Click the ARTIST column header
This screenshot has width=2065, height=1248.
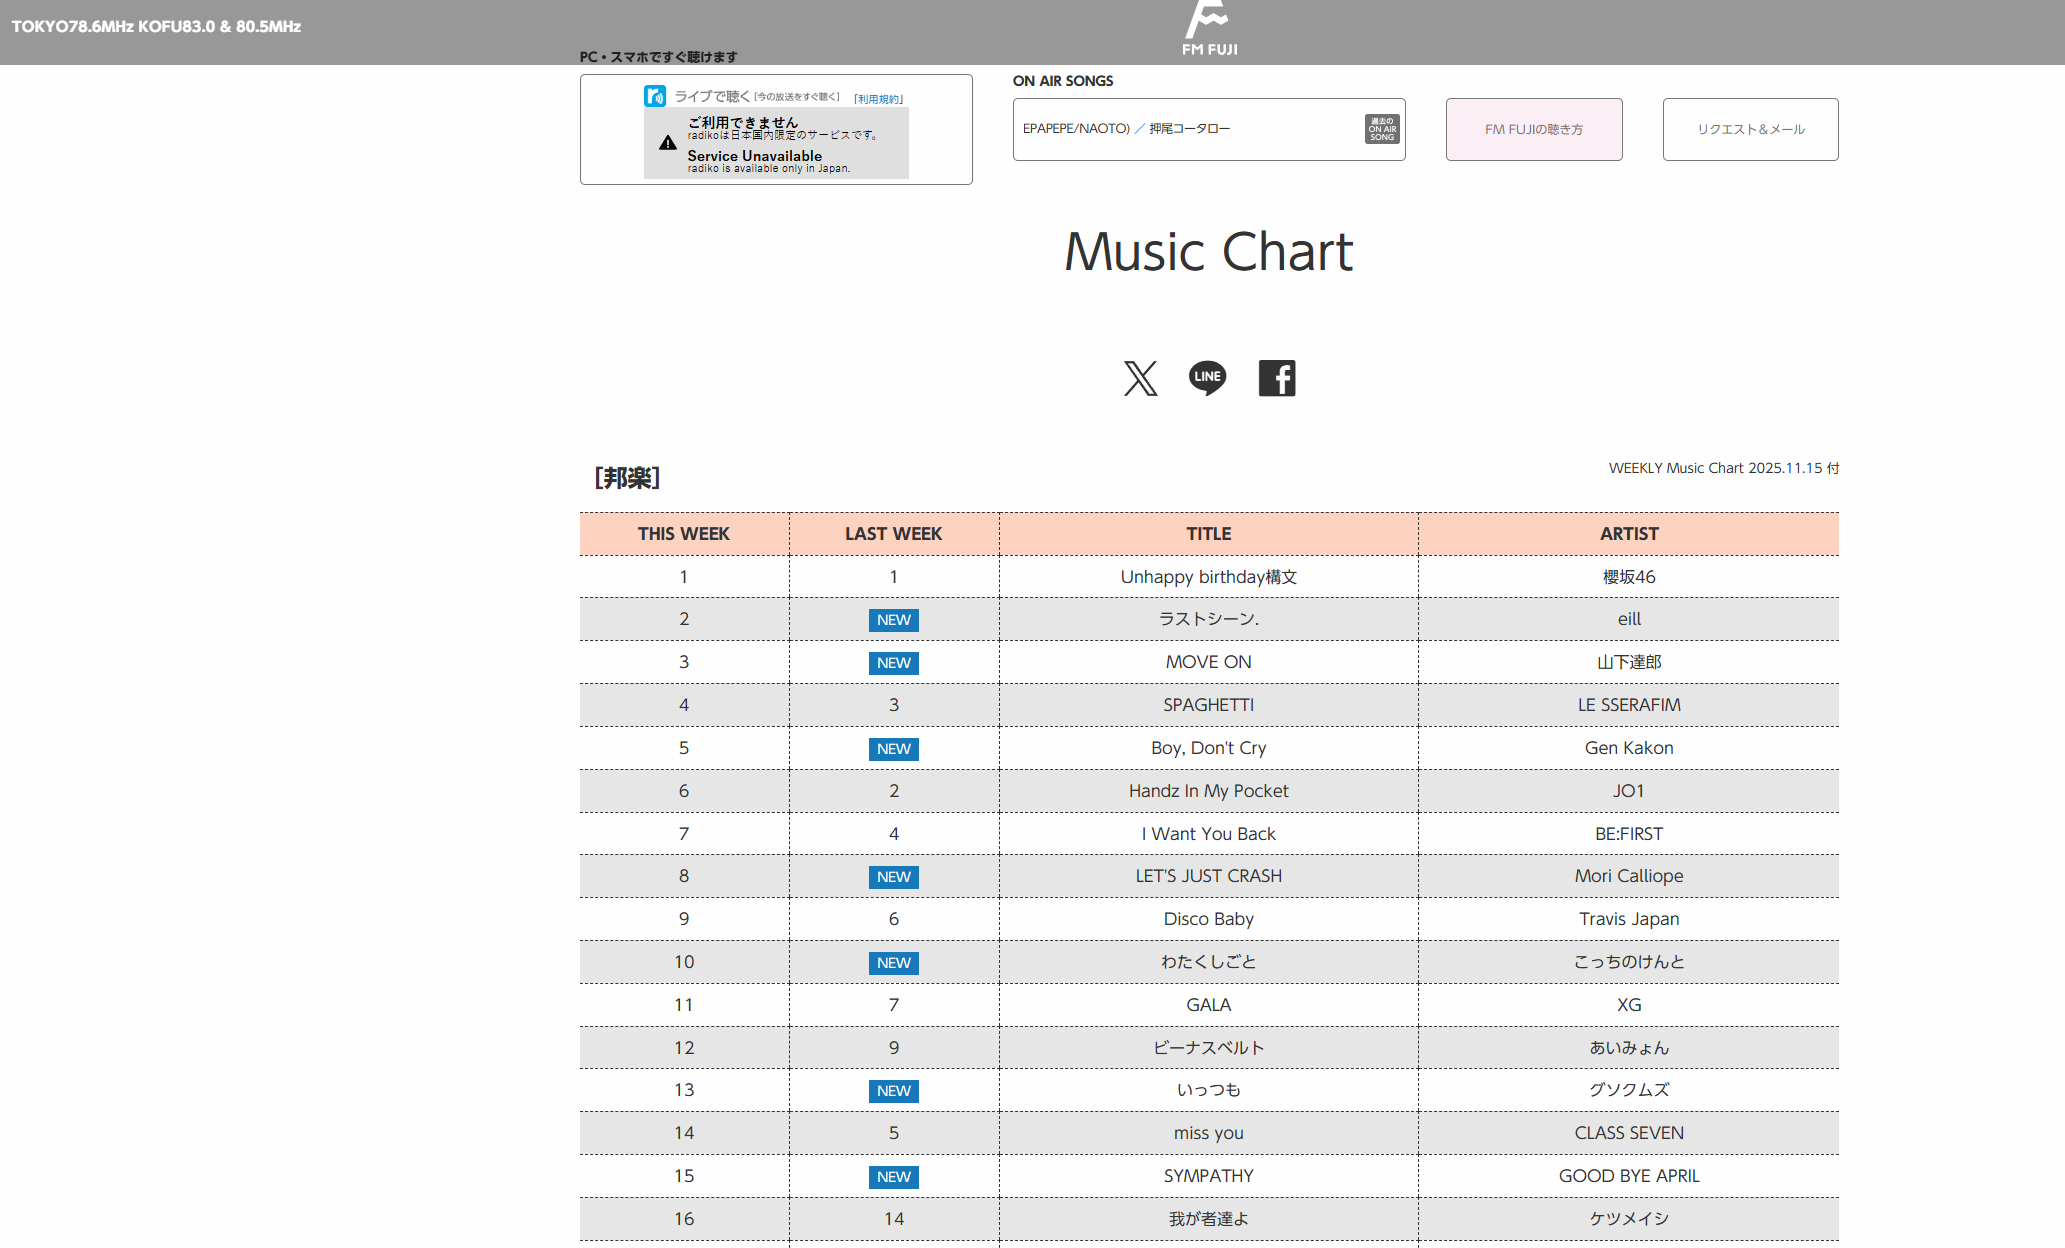point(1628,534)
